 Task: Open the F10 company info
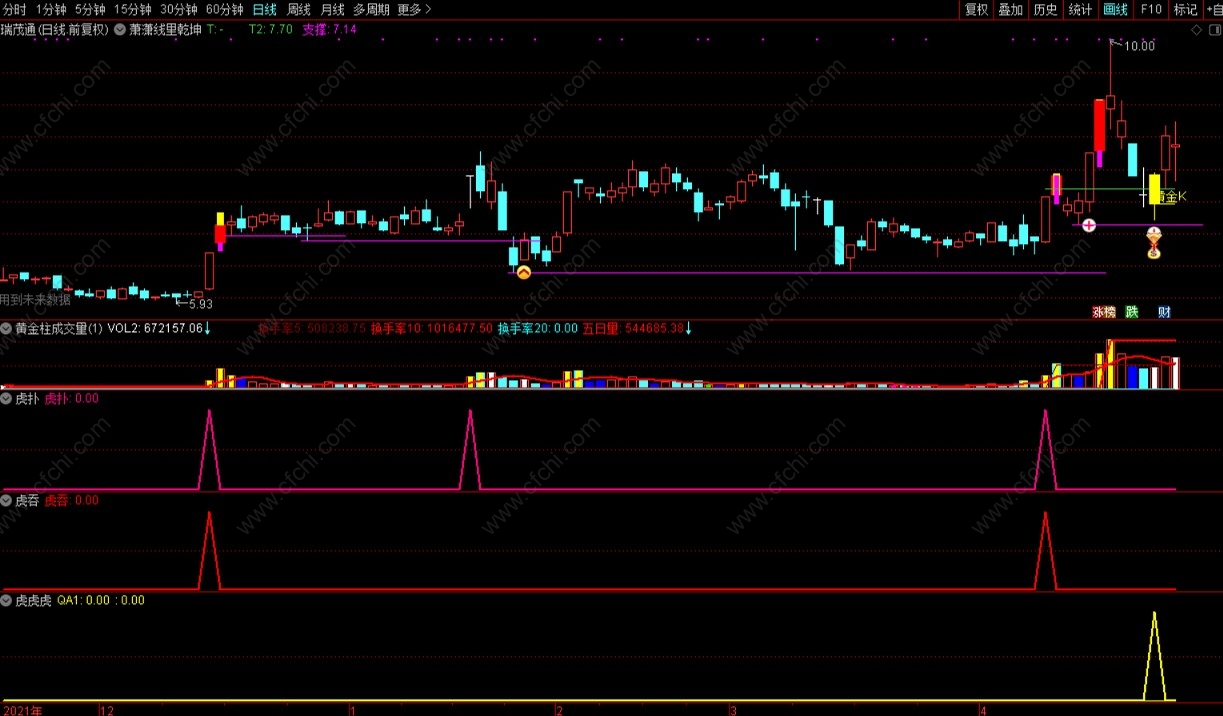pyautogui.click(x=1151, y=10)
